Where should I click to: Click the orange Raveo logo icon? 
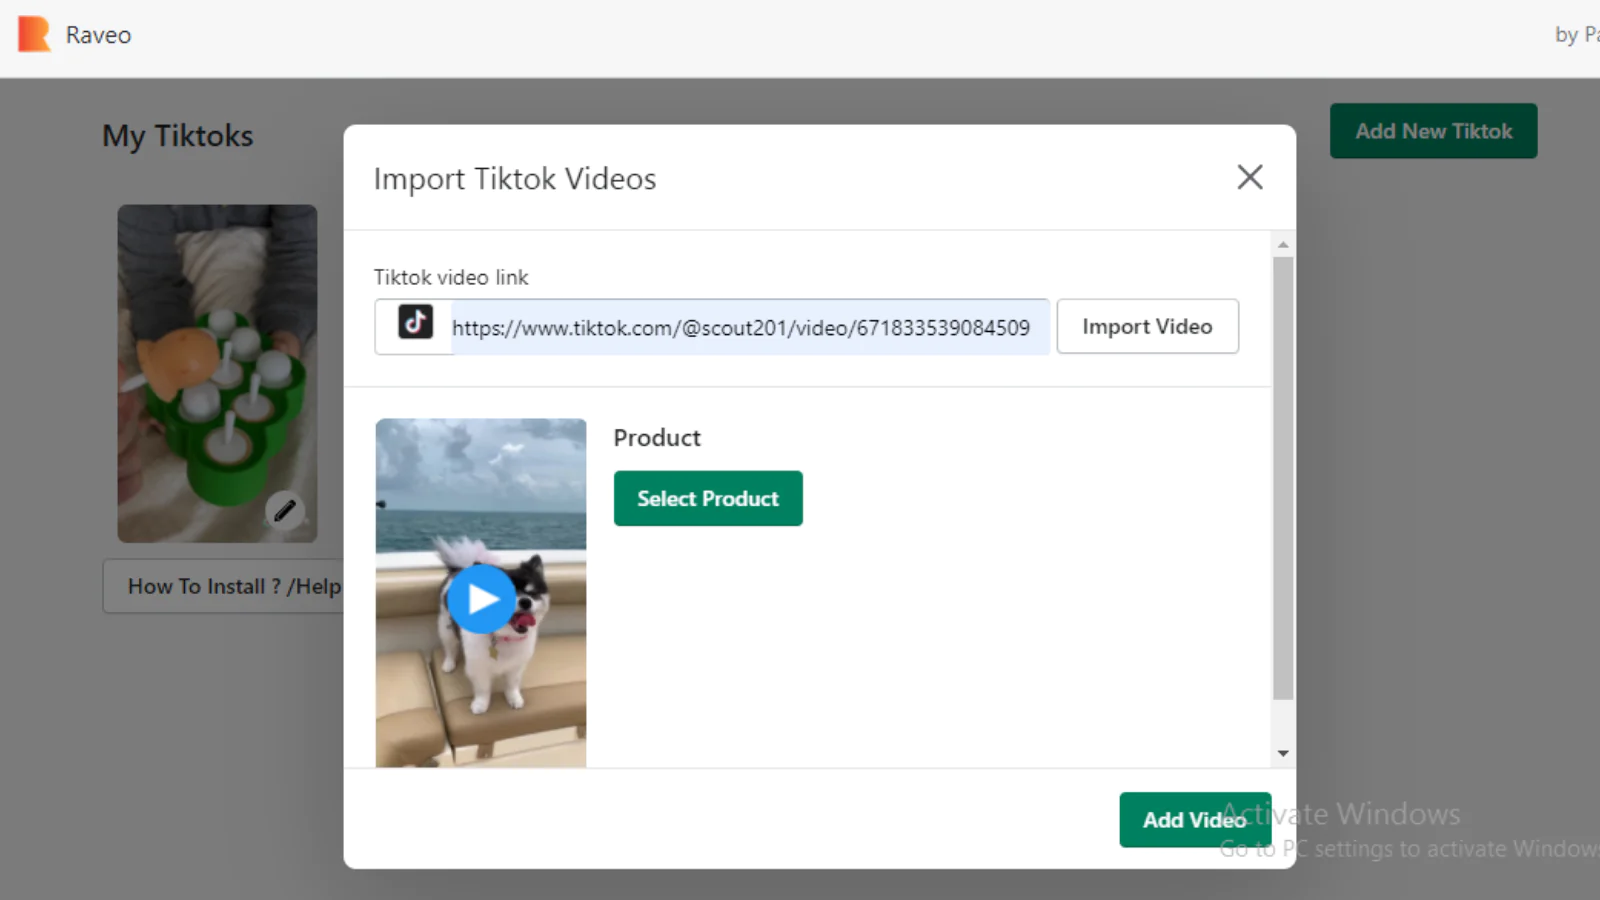point(34,34)
